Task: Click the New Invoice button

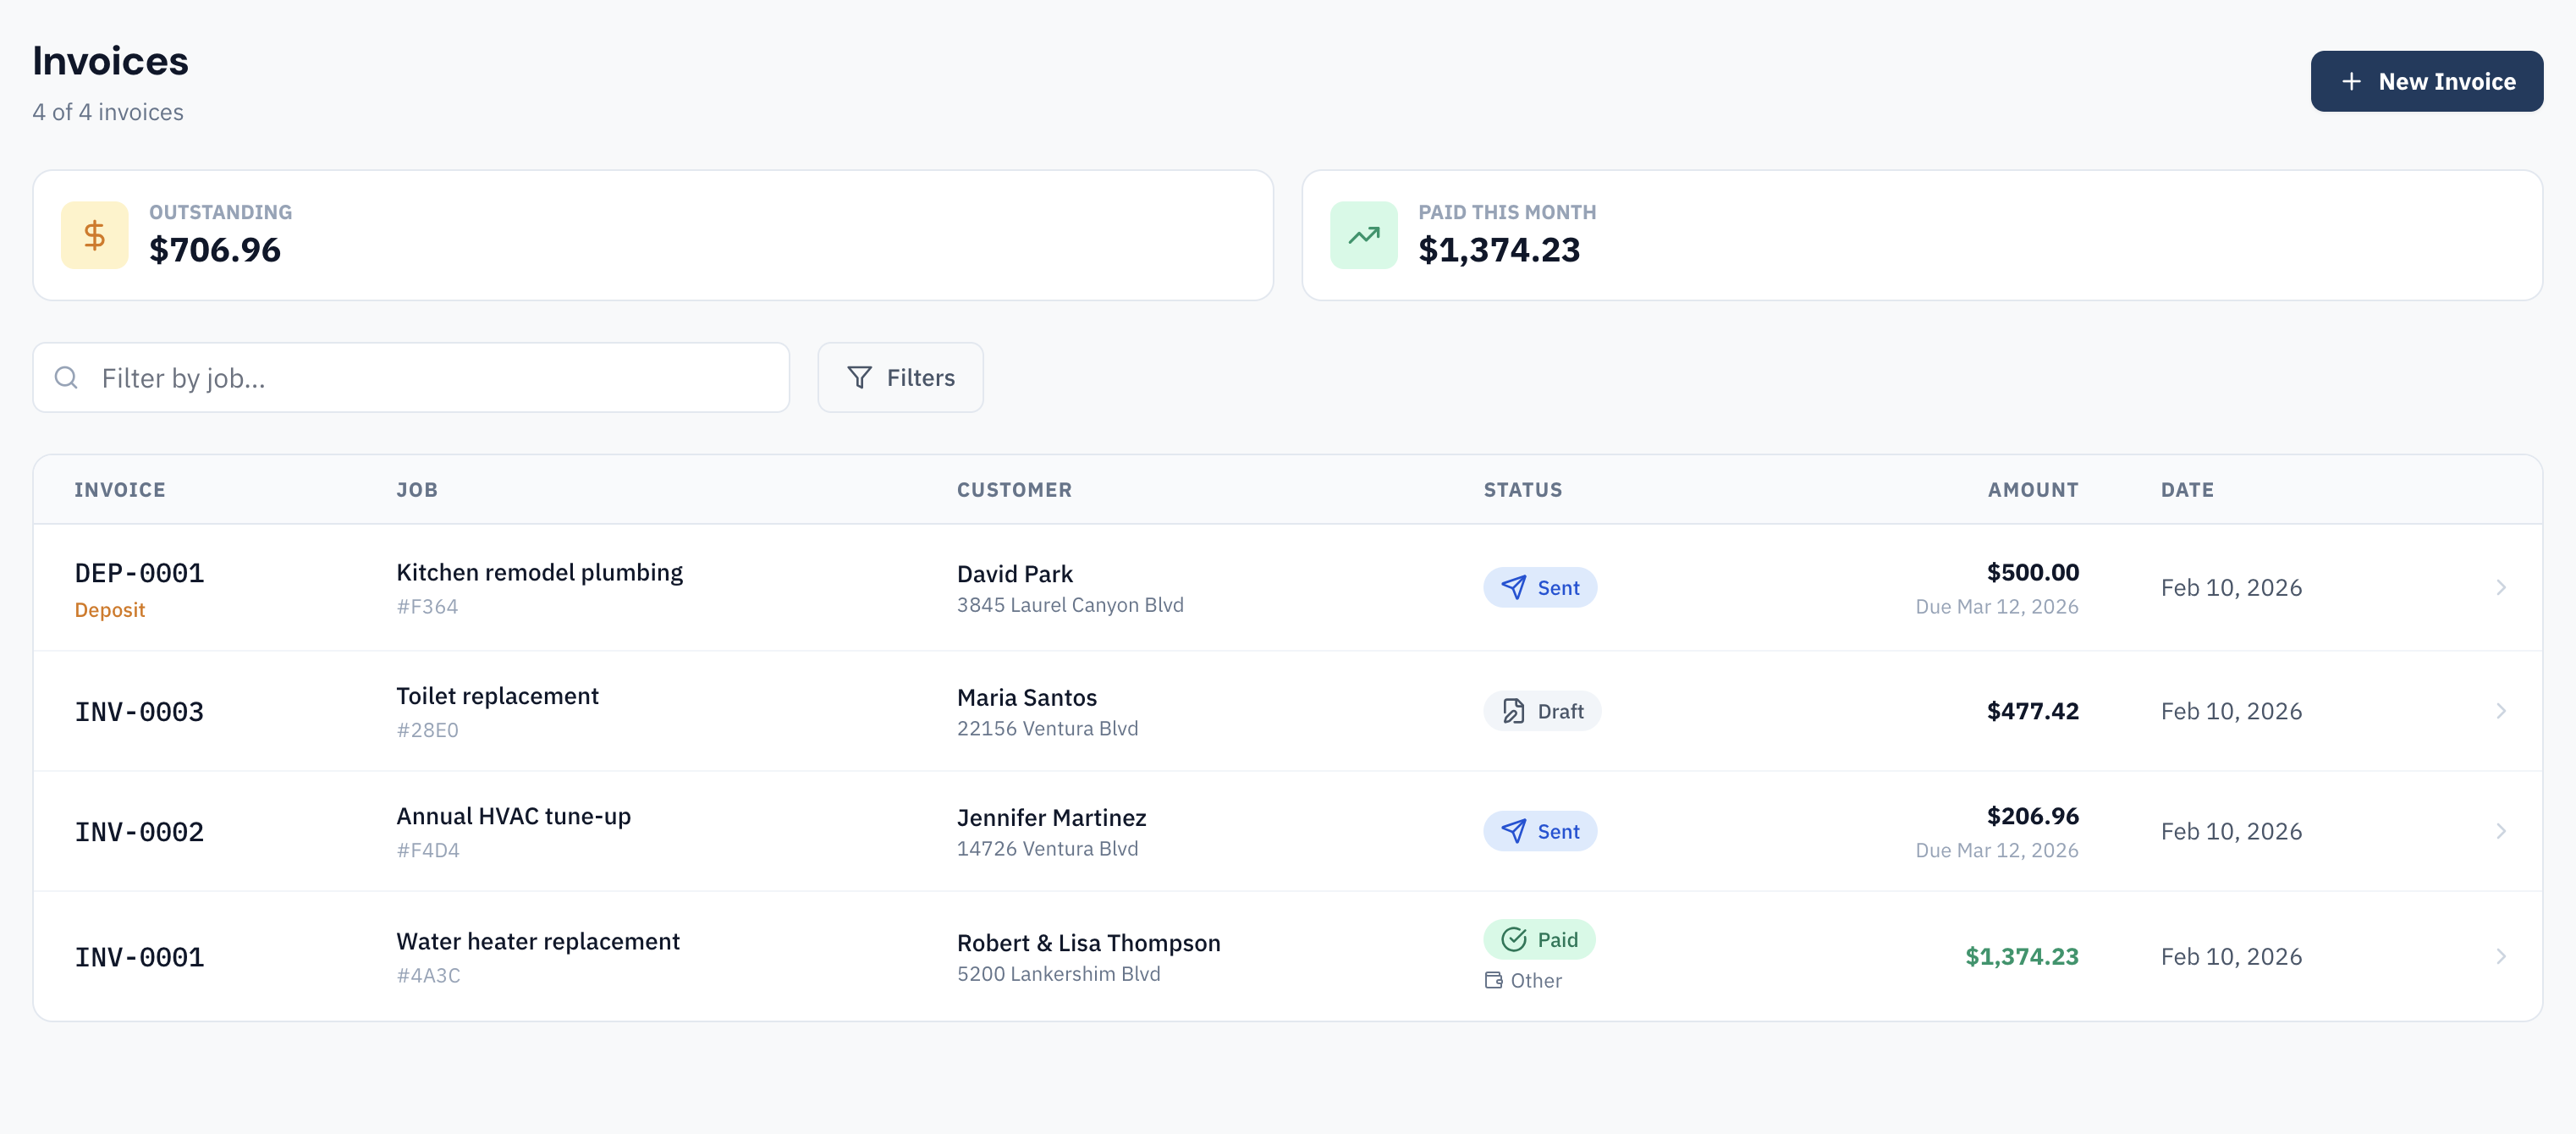Action: point(2426,81)
